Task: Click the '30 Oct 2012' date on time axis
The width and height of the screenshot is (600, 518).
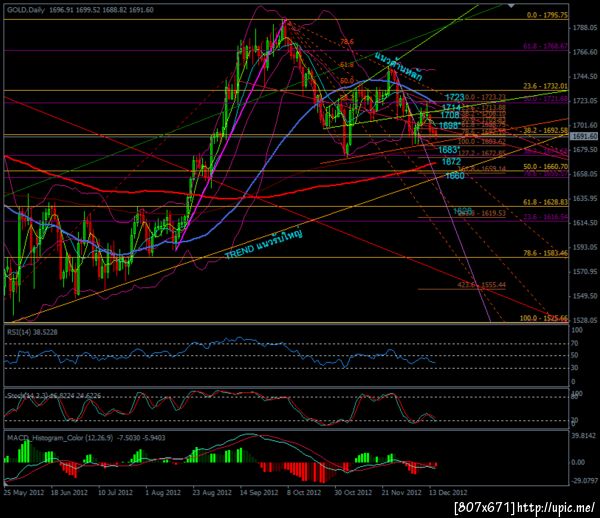Action: coord(353,492)
